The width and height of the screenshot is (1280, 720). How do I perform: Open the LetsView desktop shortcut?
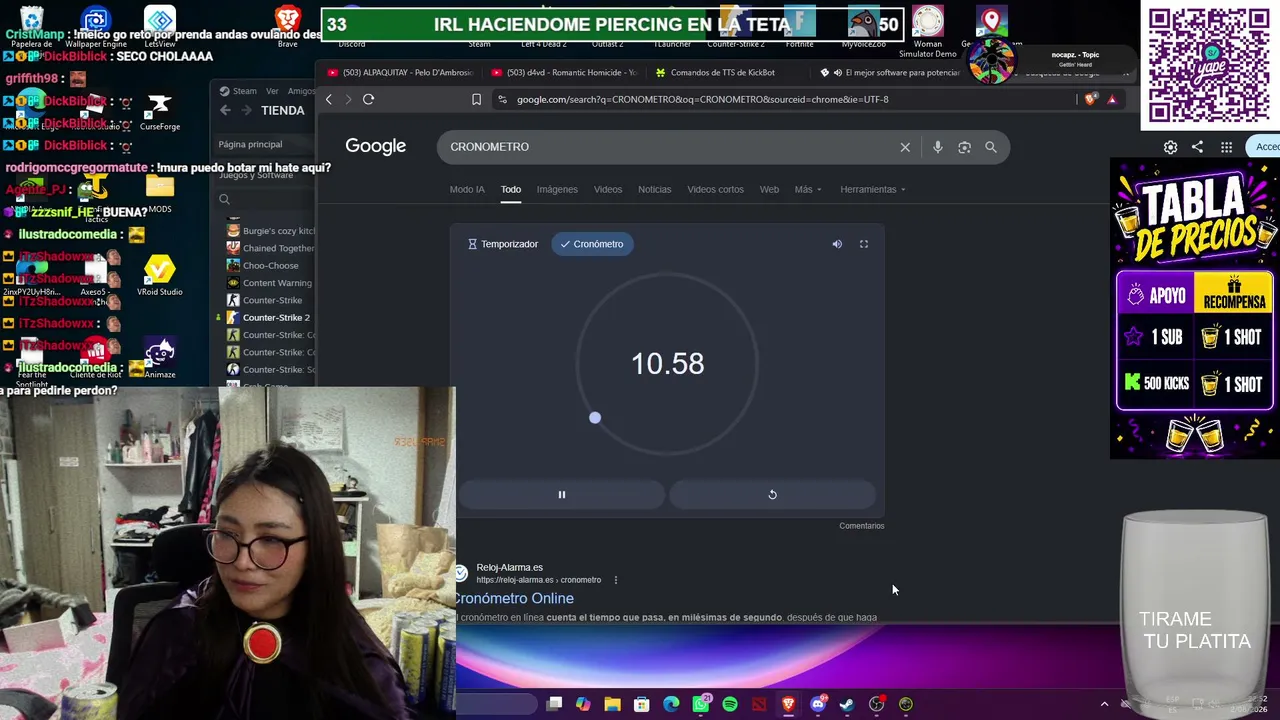click(x=160, y=26)
